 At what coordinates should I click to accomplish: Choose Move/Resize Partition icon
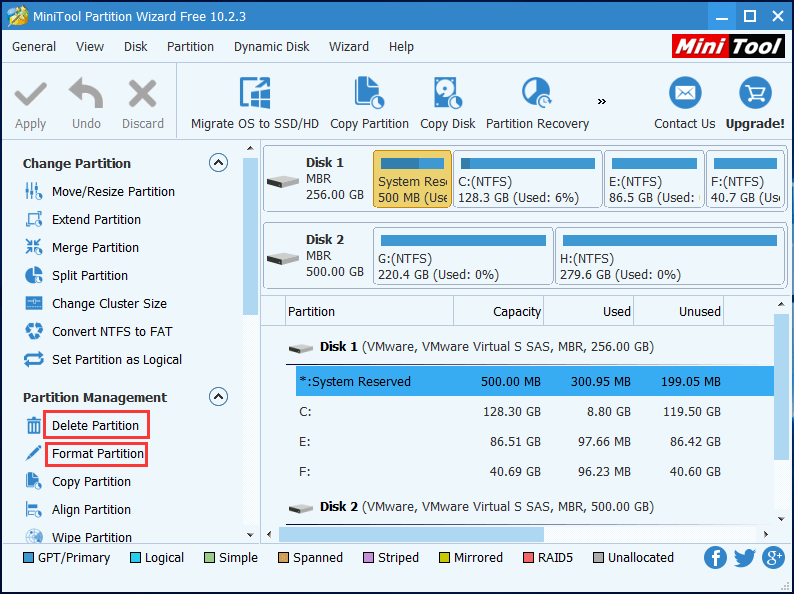click(x=33, y=191)
